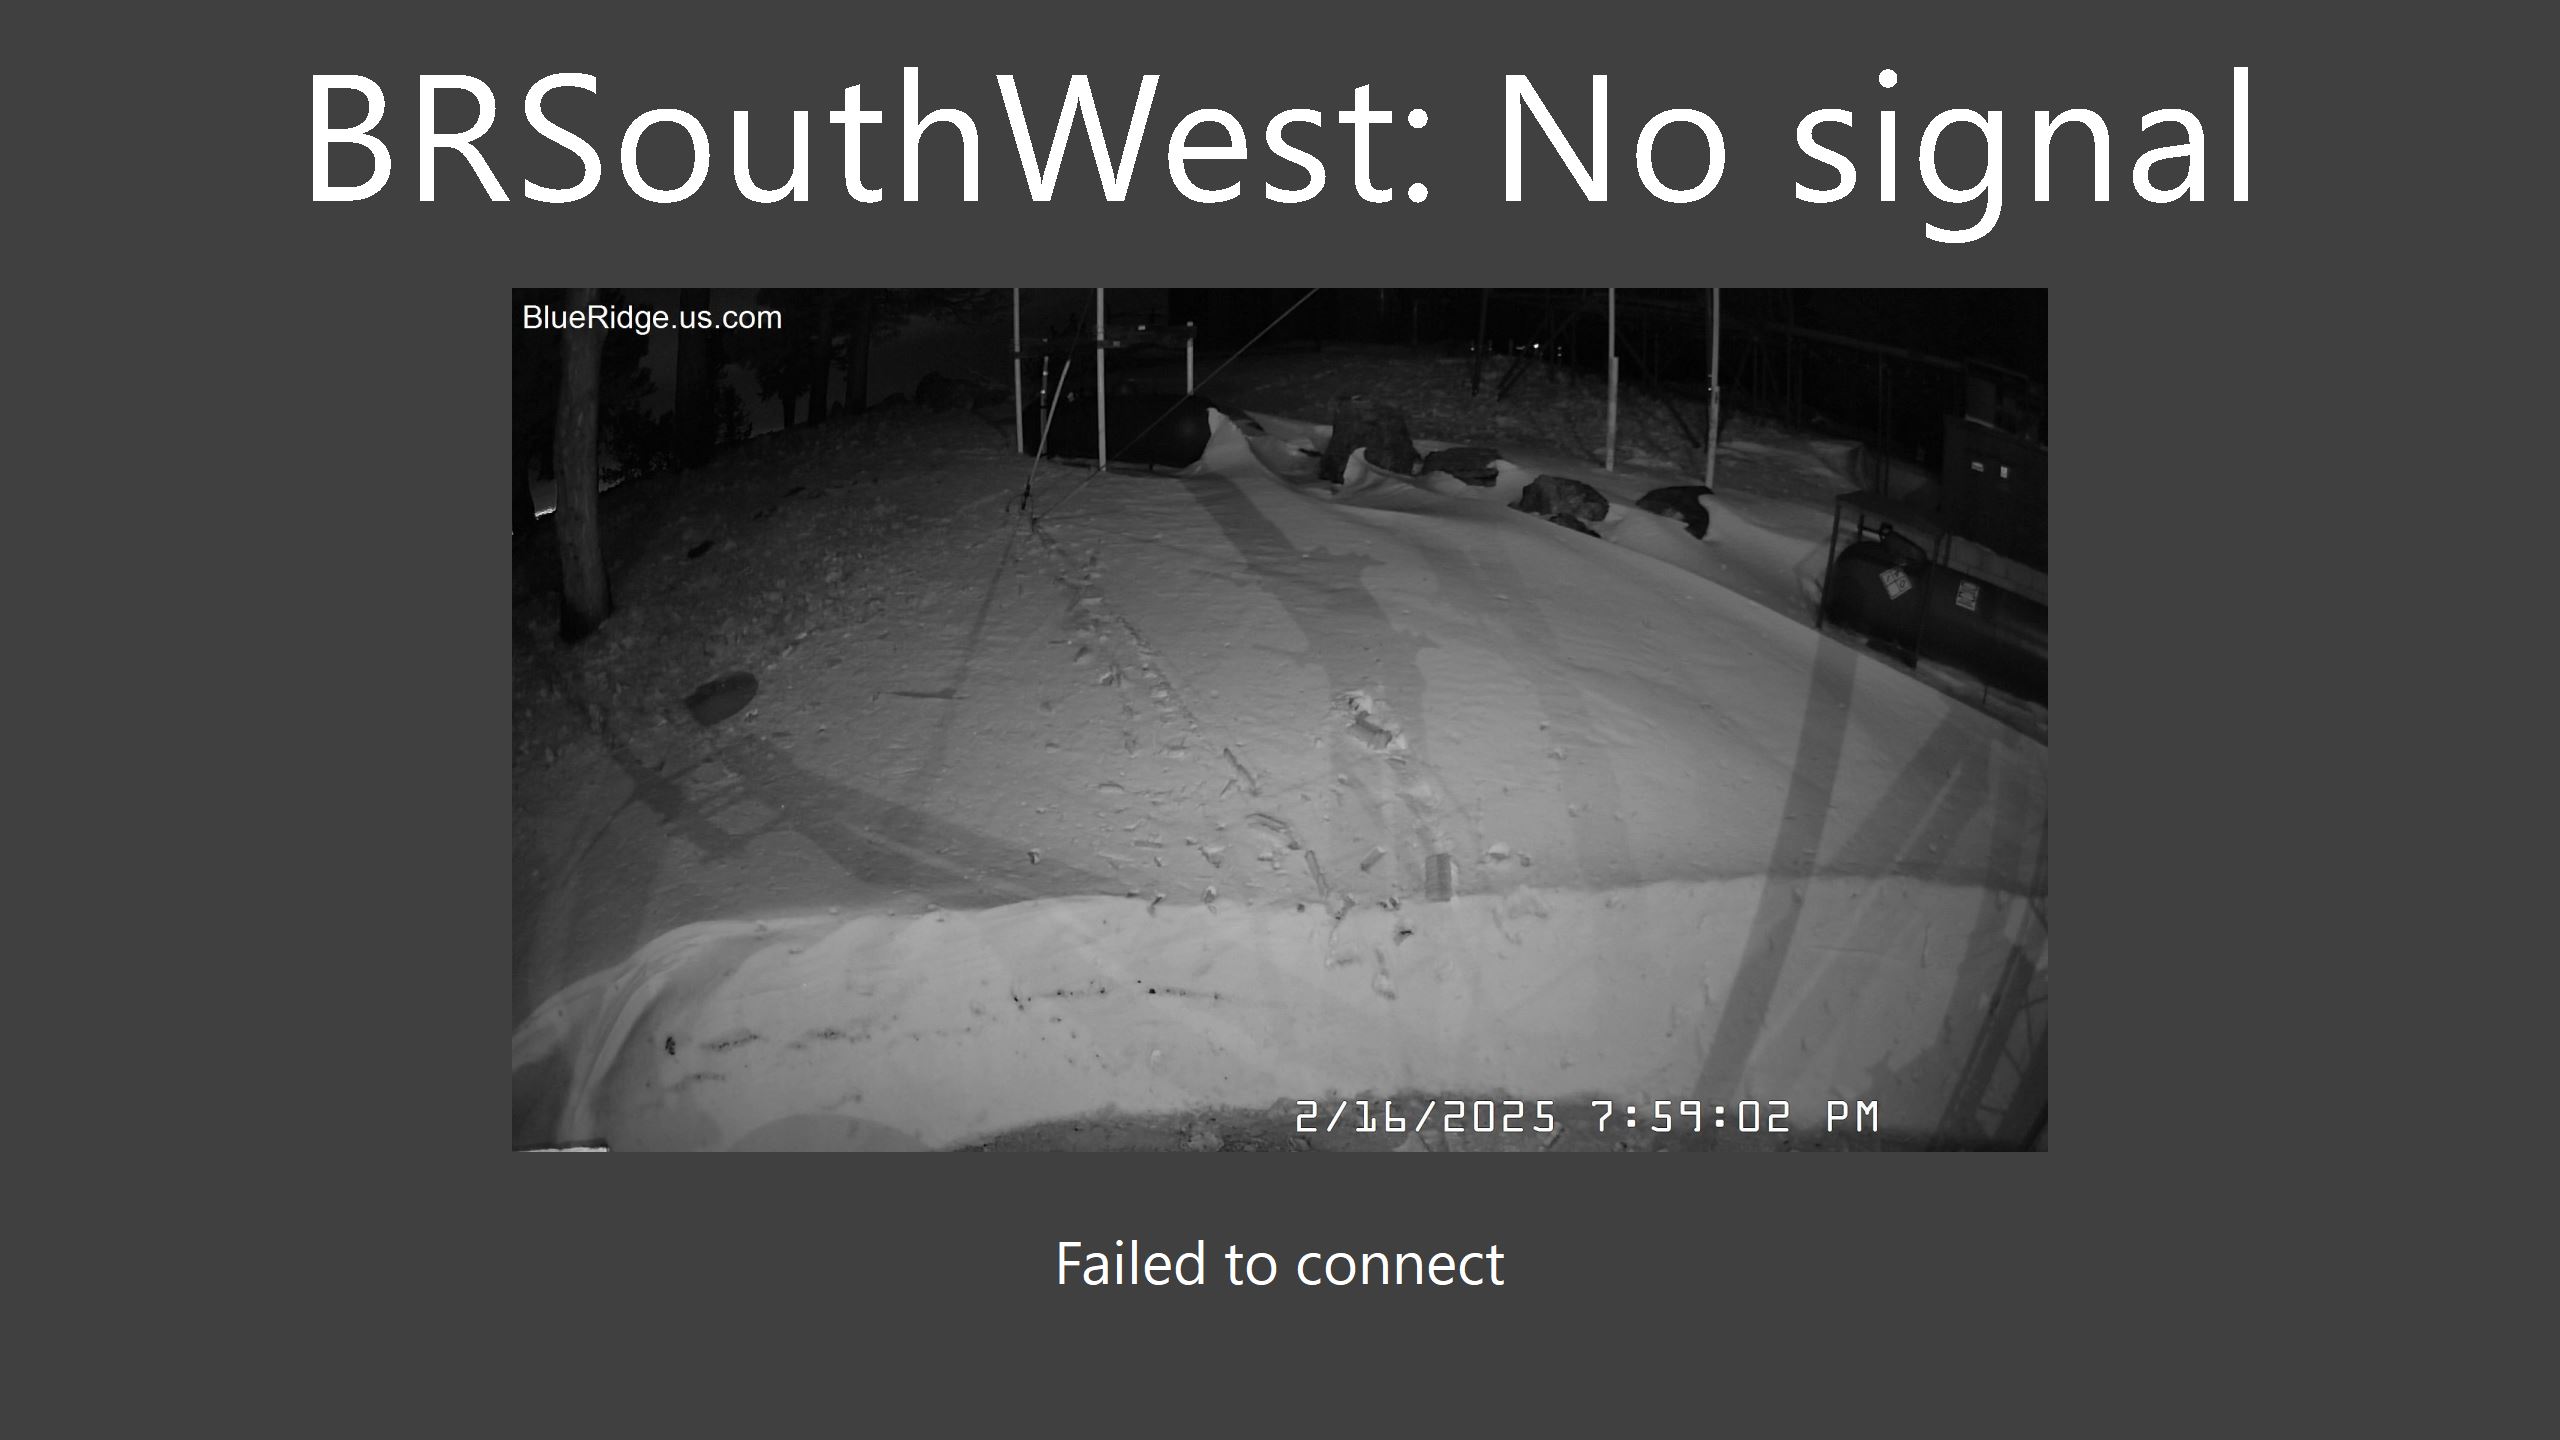Open the BlueRidge.us.com watermark link

652,318
